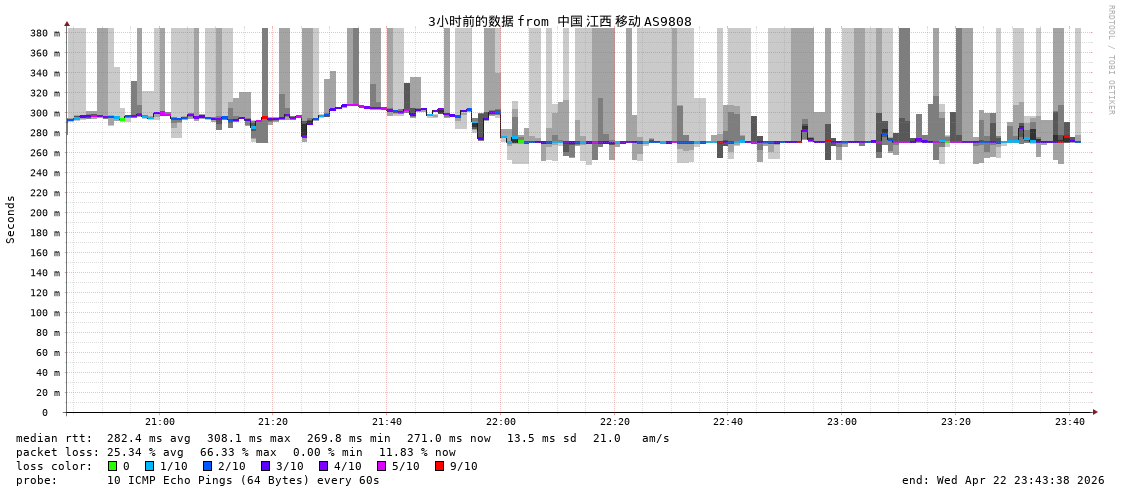The width and height of the screenshot is (1121, 494).
Task: Click the red 9/10 loss color swatch
Action: click(x=440, y=466)
